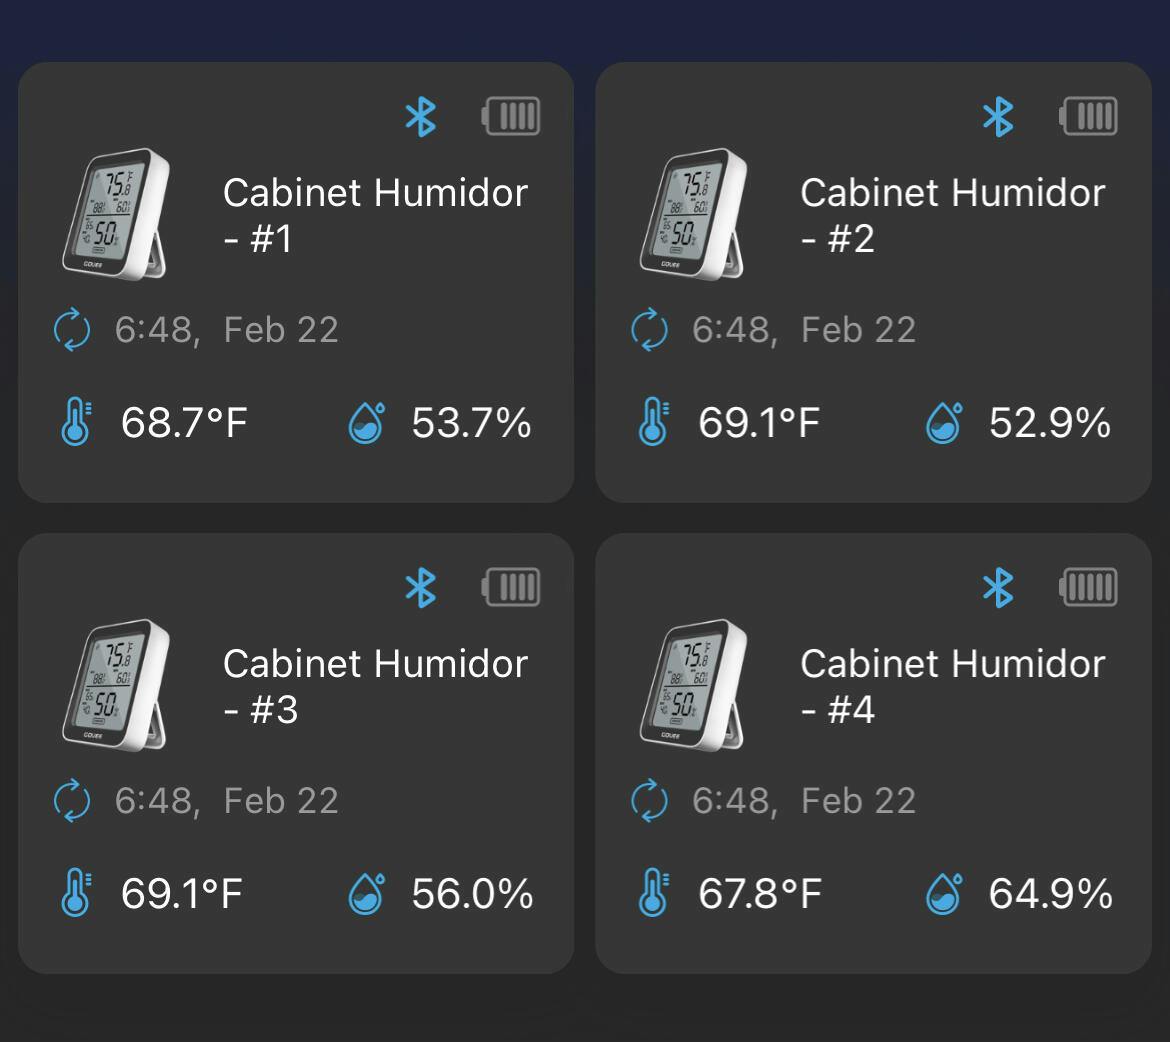Tap the Bluetooth icon on Cabinet Humidor #4
The height and width of the screenshot is (1042, 1170).
[998, 587]
